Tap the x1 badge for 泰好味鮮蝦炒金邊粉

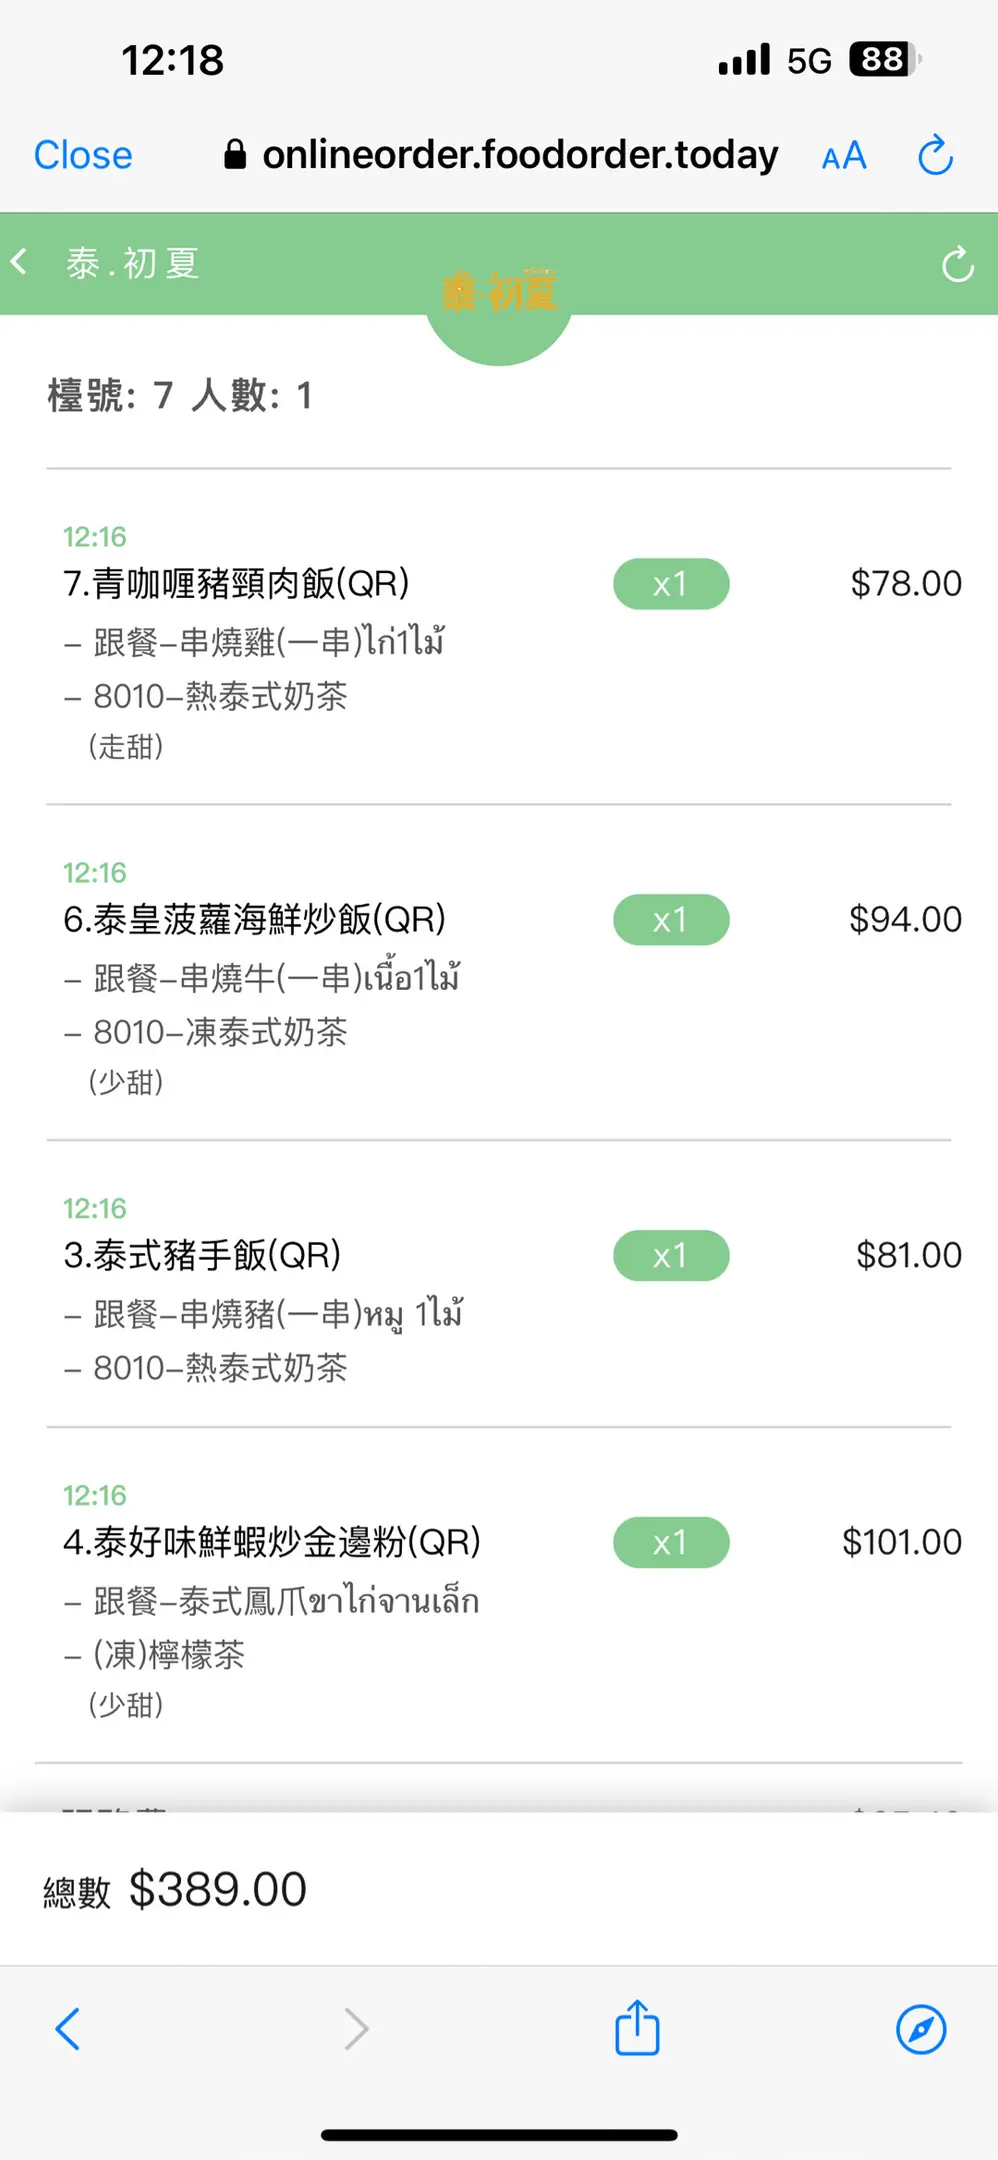click(x=671, y=1543)
